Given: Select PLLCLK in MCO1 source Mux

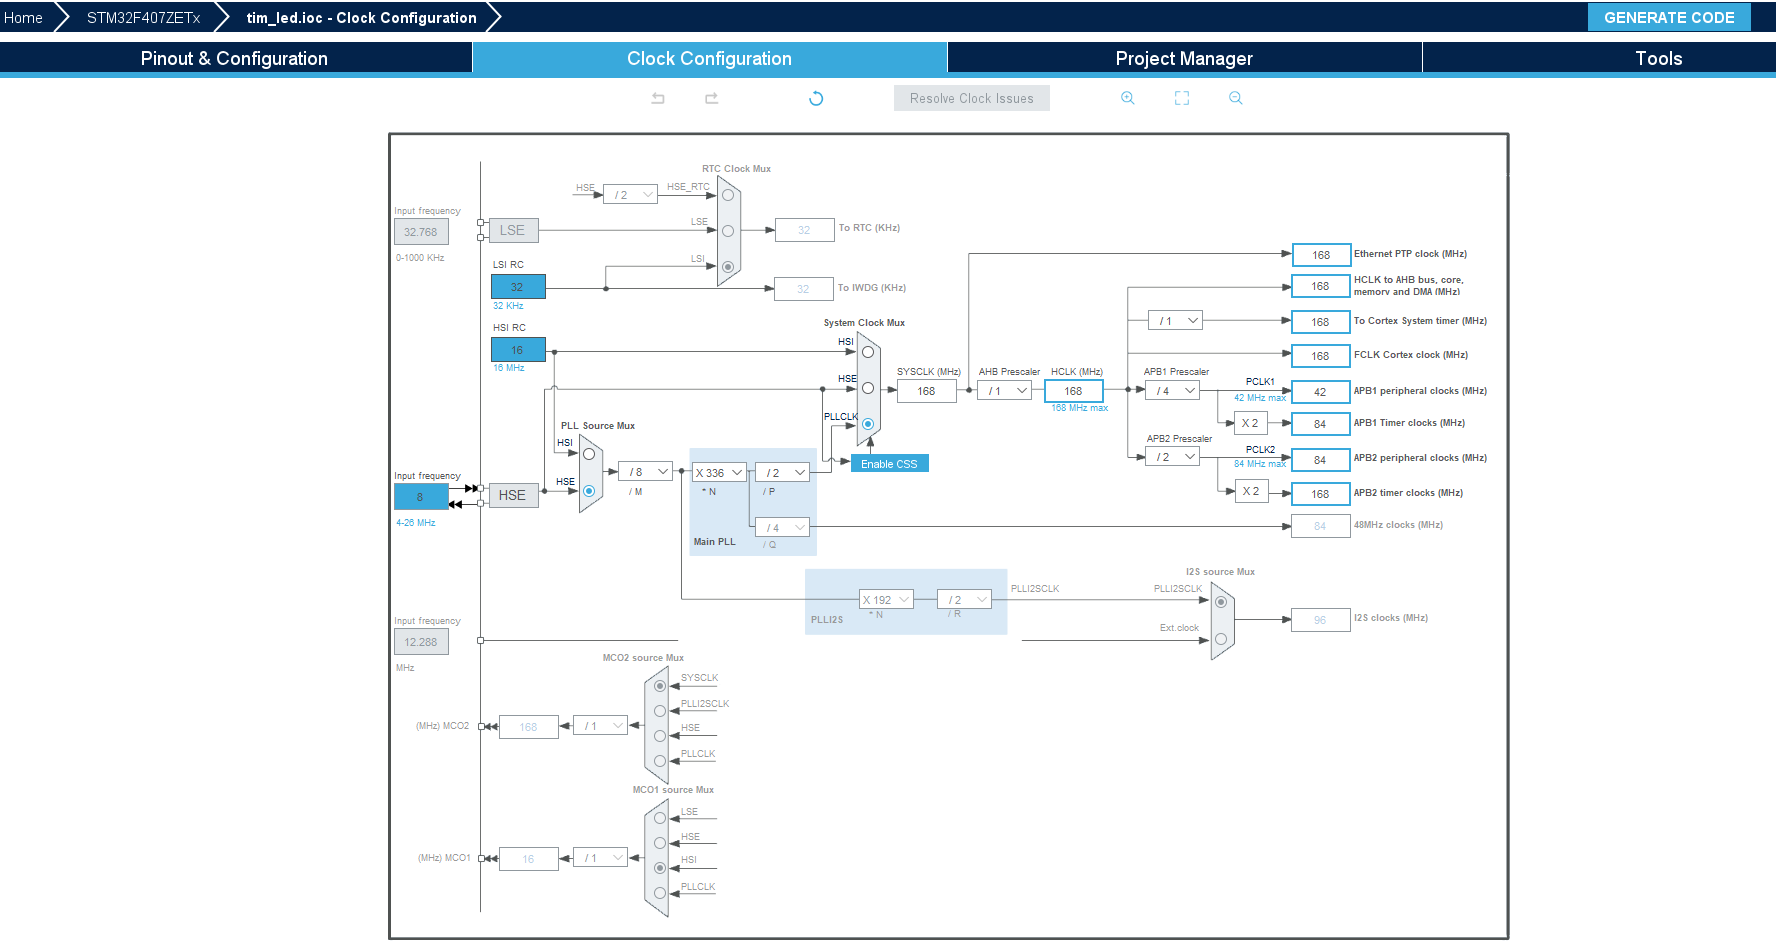Looking at the screenshot, I should point(660,893).
